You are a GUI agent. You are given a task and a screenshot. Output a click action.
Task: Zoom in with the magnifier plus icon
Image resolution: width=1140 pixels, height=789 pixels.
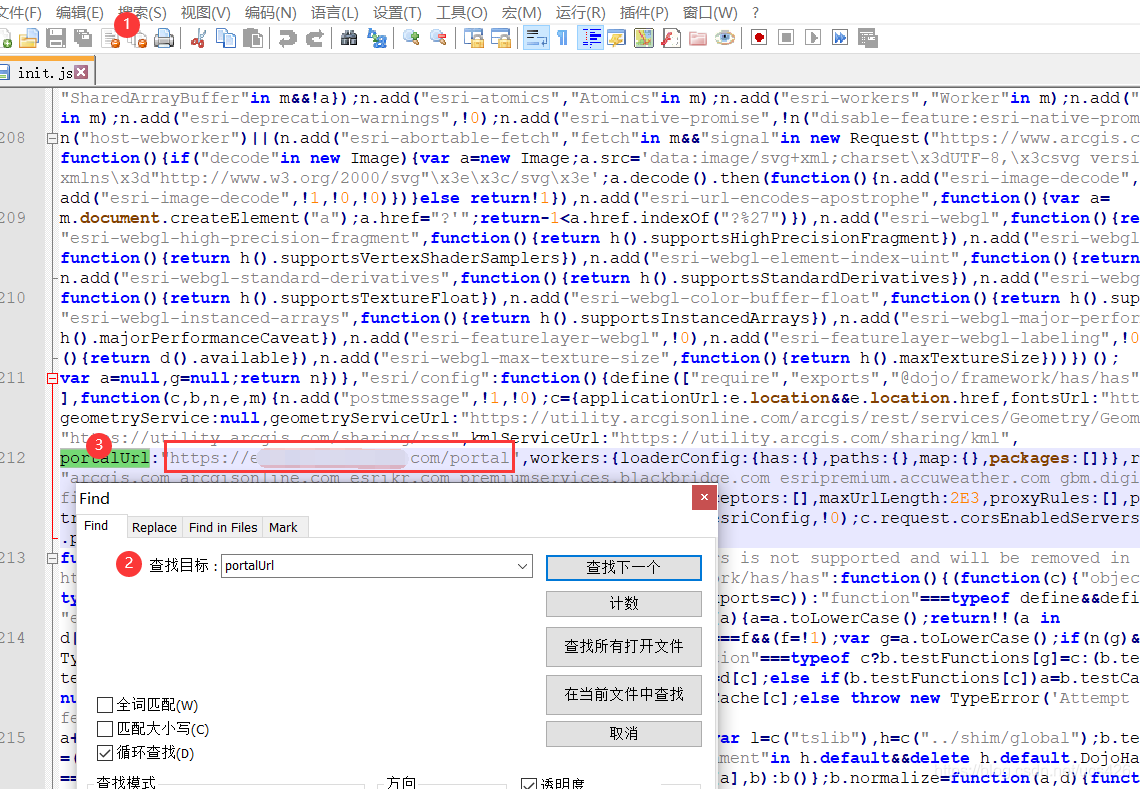tap(412, 38)
